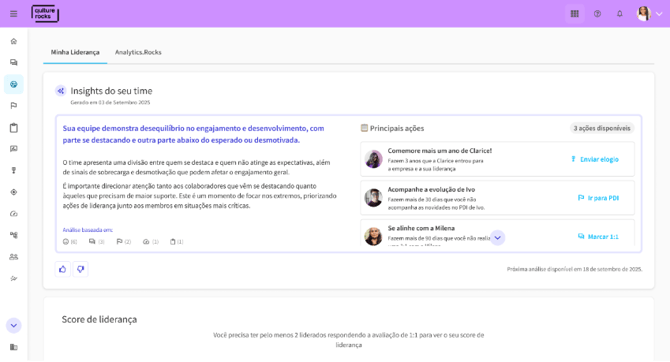The image size is (670, 362).
Task: Open the clipboard icon in sidebar
Action: (x=14, y=128)
